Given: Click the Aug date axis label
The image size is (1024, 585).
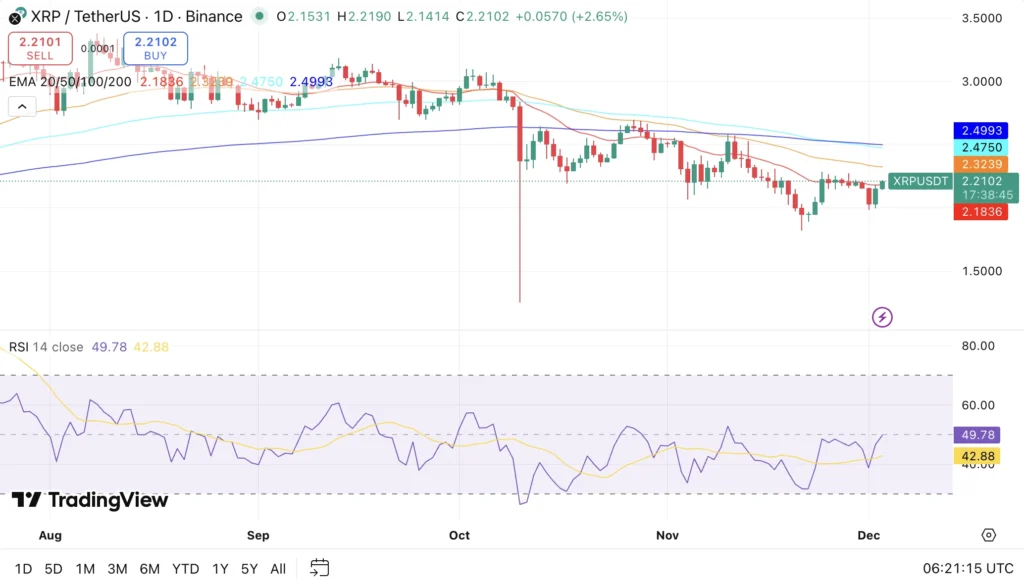Looking at the screenshot, I should 50,535.
